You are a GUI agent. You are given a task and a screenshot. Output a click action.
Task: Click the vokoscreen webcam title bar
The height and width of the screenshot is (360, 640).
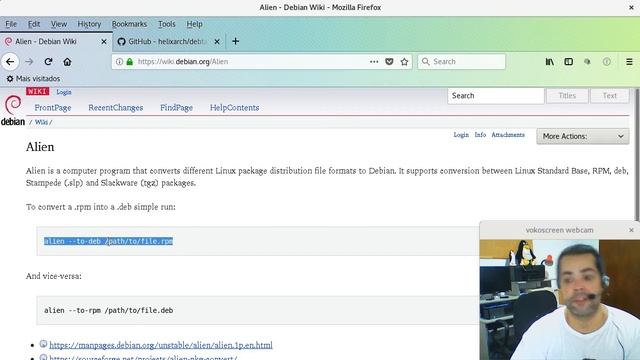pos(559,230)
